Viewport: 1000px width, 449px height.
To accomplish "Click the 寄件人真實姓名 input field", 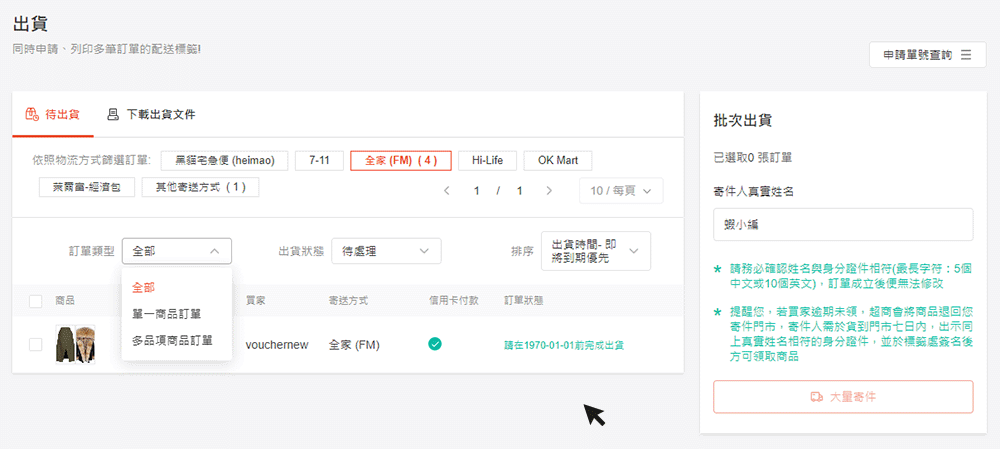I will tap(843, 224).
